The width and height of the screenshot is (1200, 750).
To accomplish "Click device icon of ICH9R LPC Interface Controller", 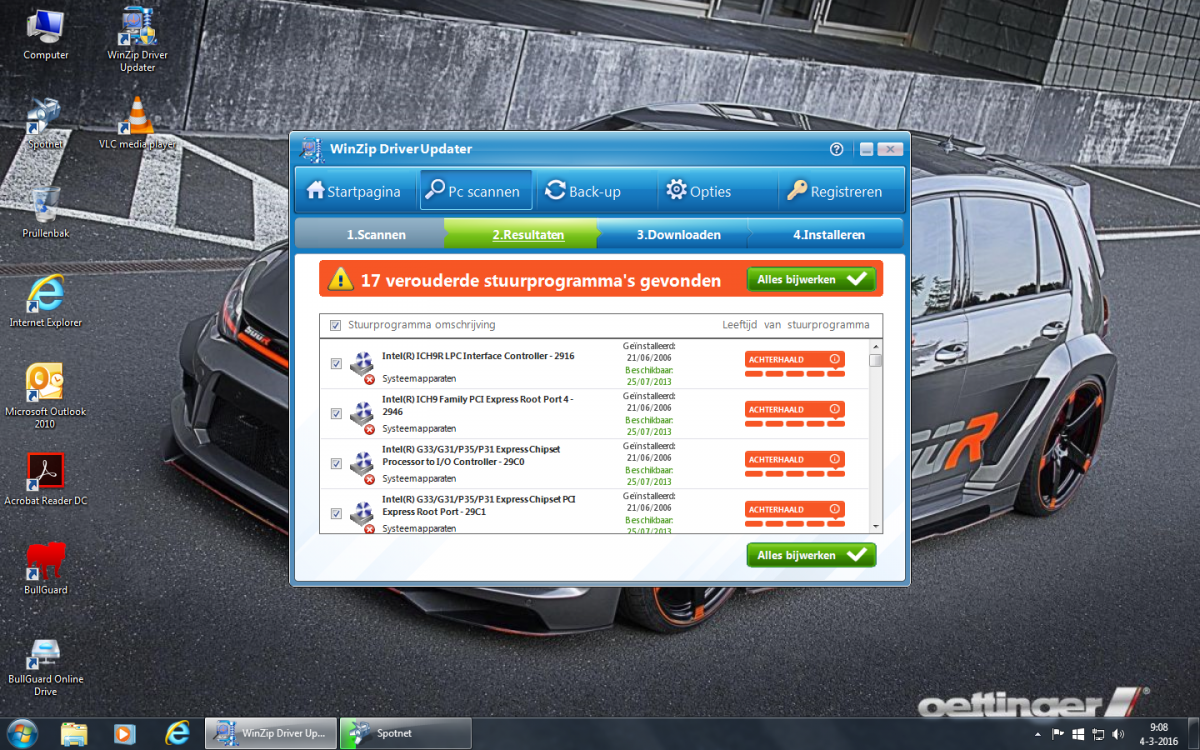I will (362, 367).
